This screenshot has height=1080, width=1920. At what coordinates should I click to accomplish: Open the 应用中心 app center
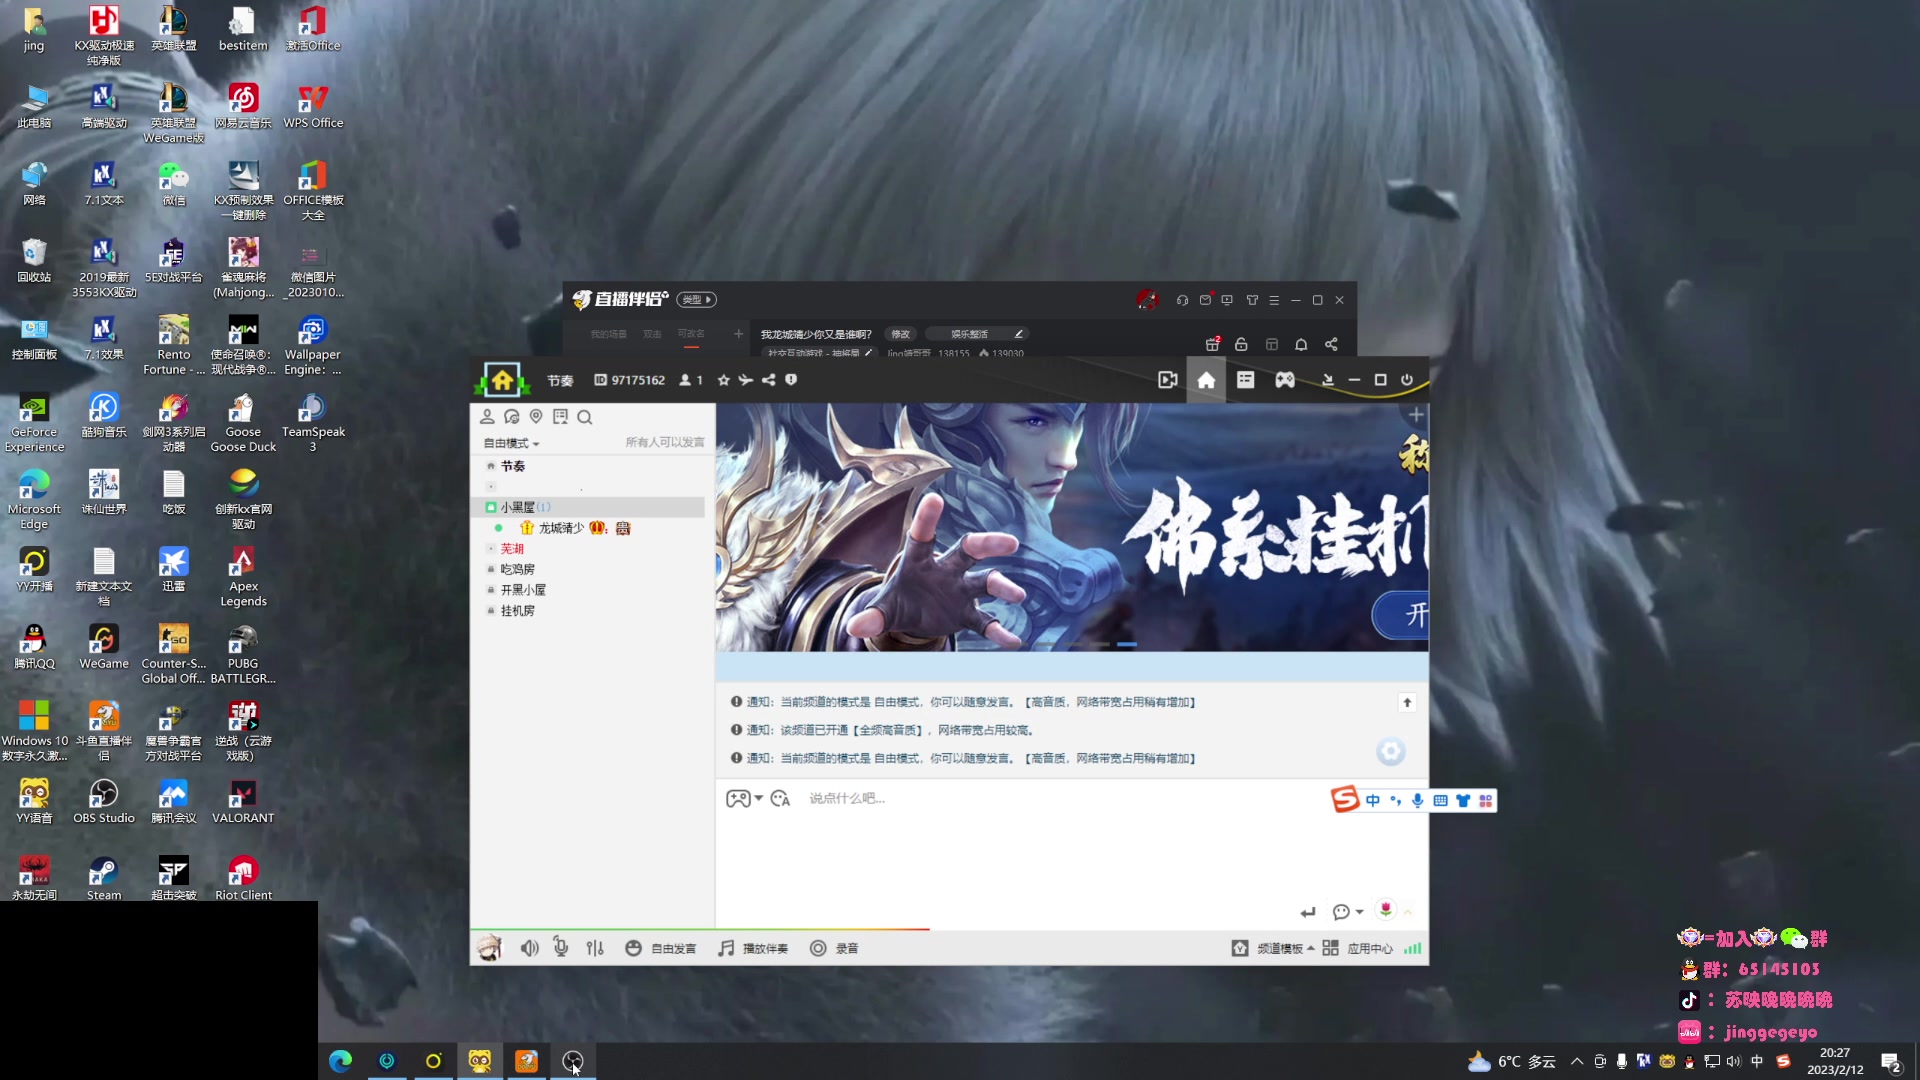tap(1358, 948)
